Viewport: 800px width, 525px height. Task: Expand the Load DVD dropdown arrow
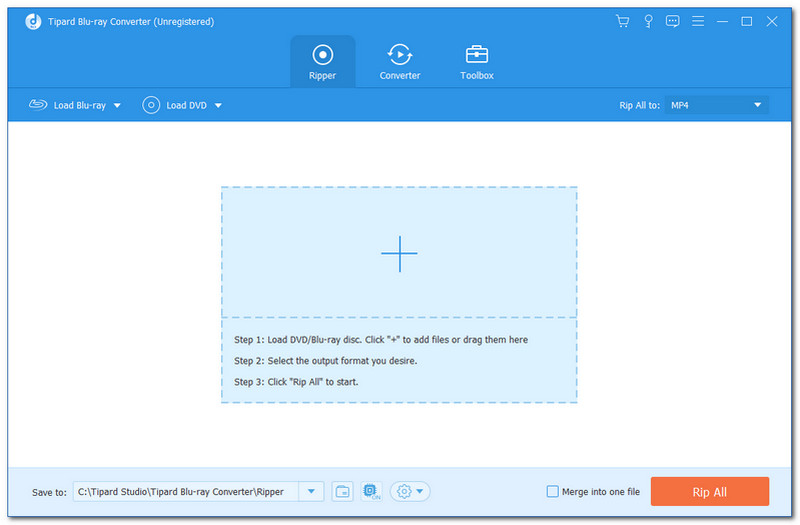pos(218,105)
